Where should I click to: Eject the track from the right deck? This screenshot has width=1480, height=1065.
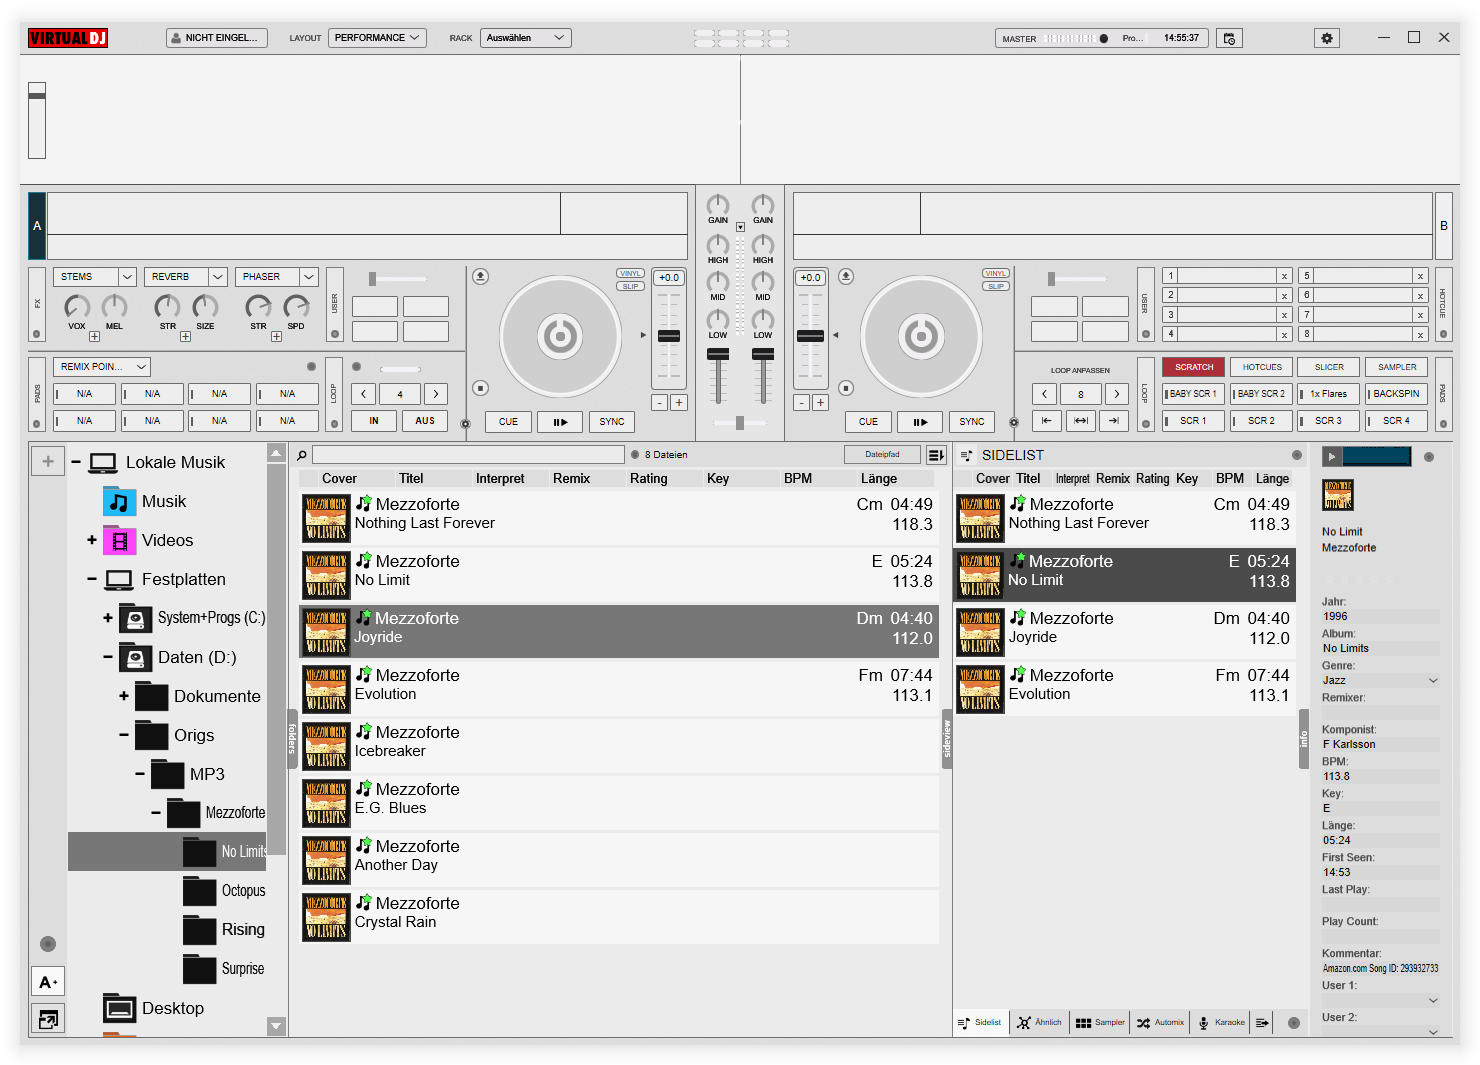846,276
